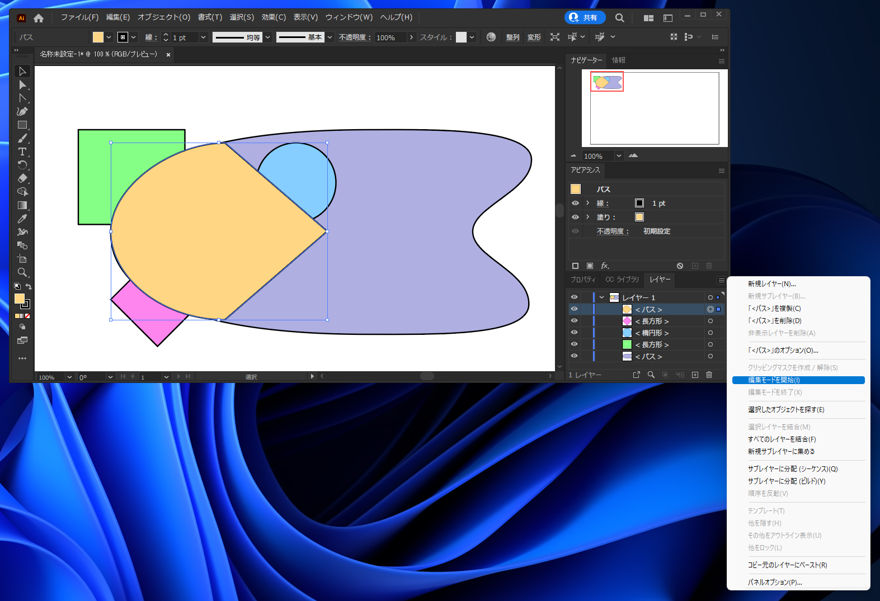Click the 共有 share button
Image resolution: width=880 pixels, height=601 pixels.
point(585,18)
